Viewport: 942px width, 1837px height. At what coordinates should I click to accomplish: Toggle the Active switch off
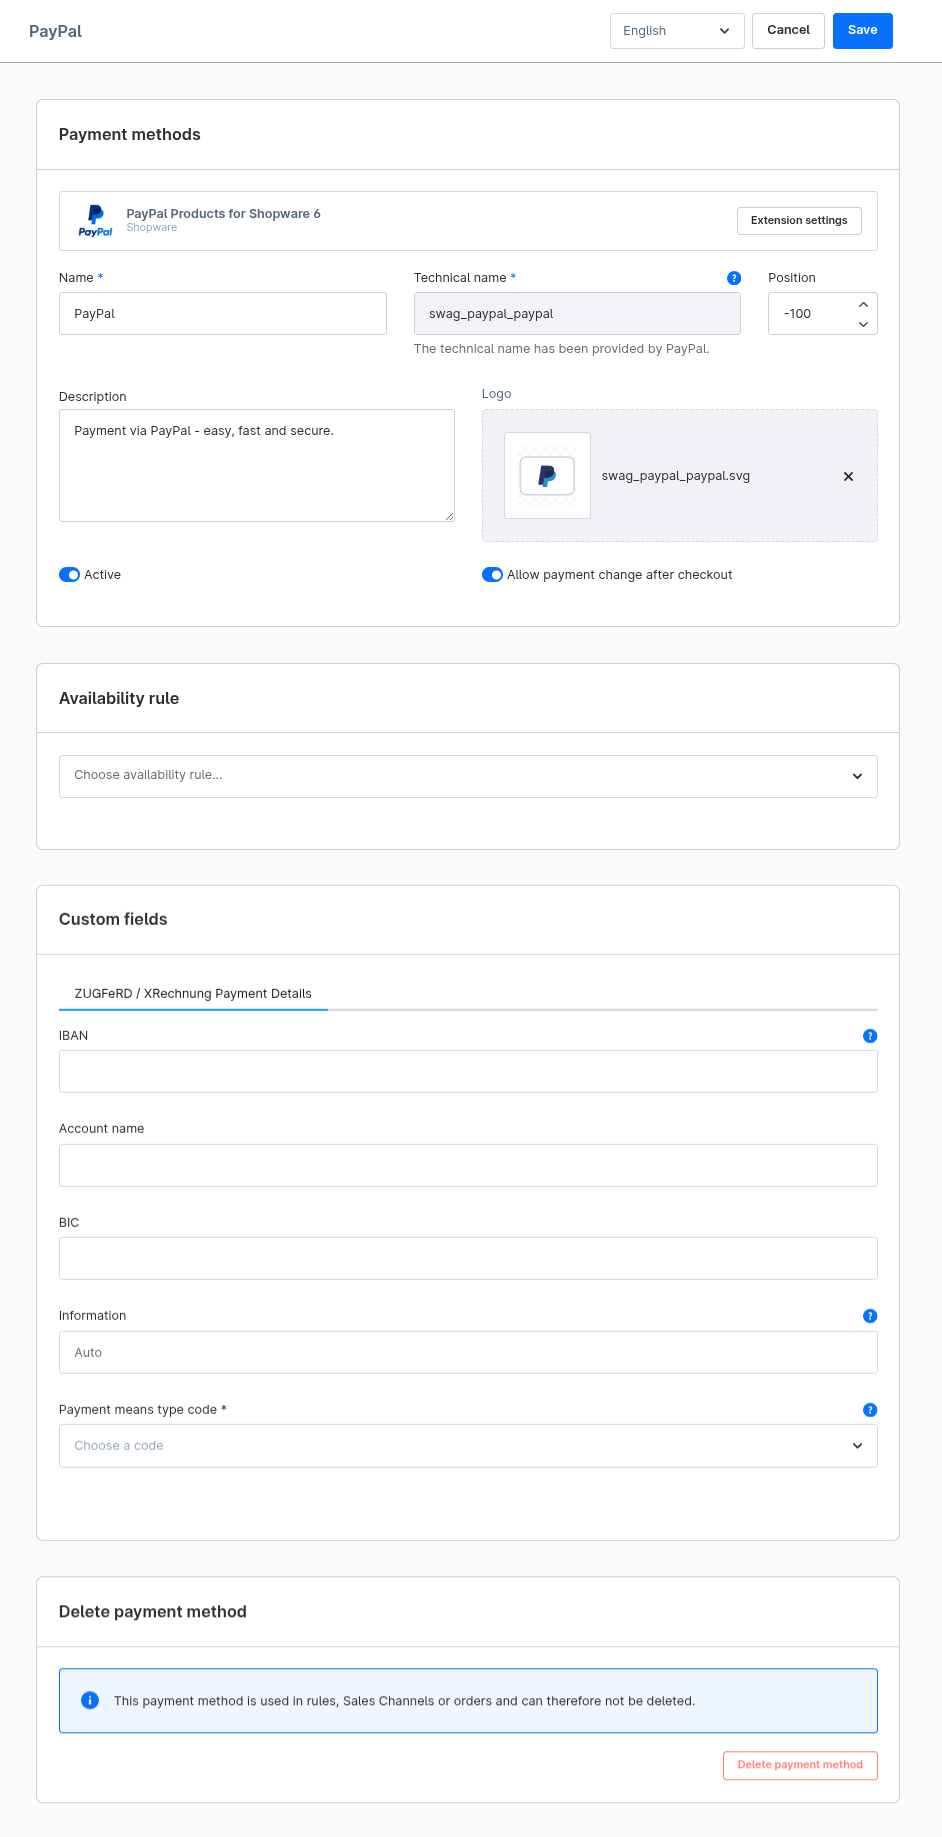click(x=69, y=575)
